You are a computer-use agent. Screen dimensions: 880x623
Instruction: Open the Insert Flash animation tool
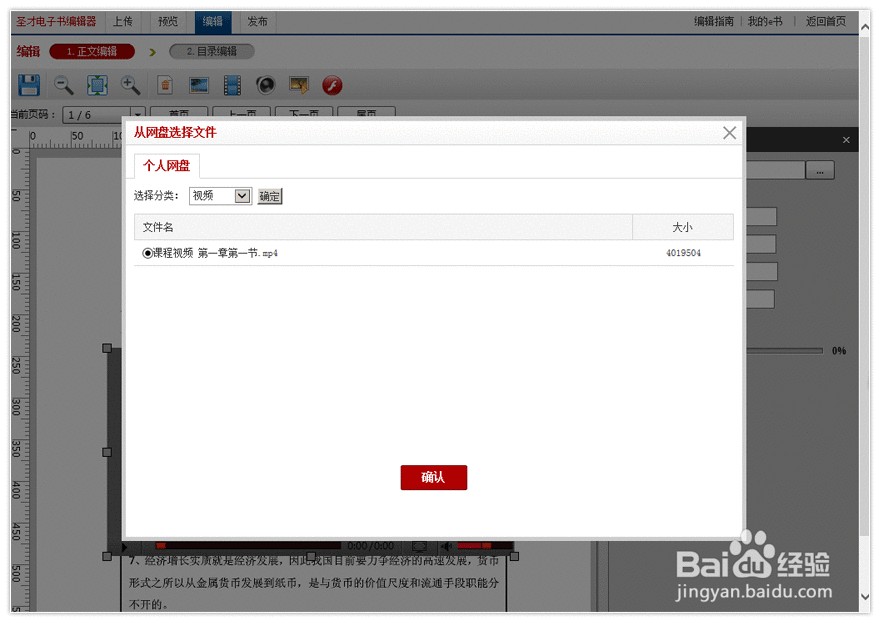[331, 85]
